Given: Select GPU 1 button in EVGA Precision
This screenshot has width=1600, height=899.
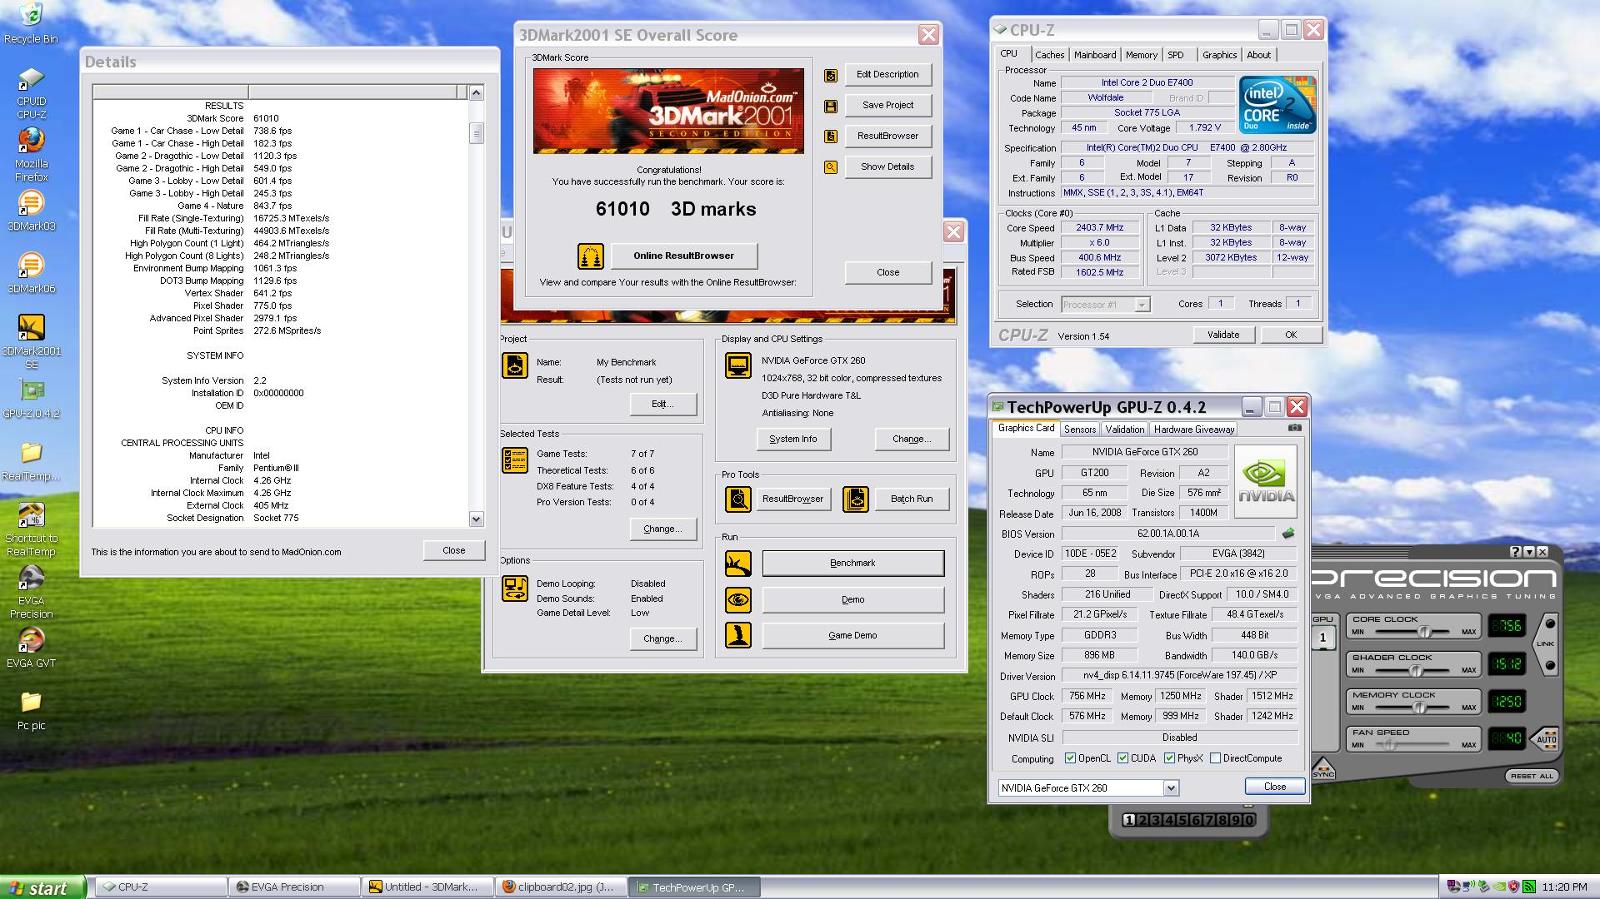Looking at the screenshot, I should coord(1323,637).
